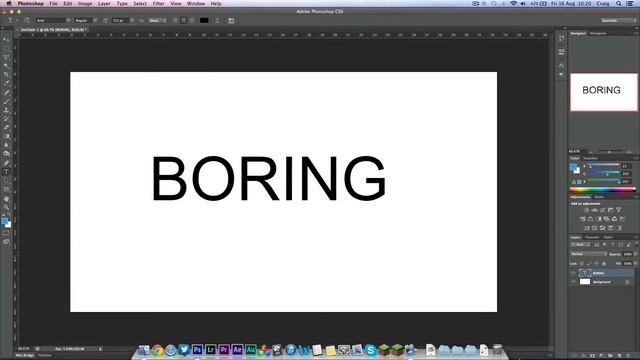640x360 pixels.
Task: Switch to the Swatches tab
Action: [x=590, y=158]
